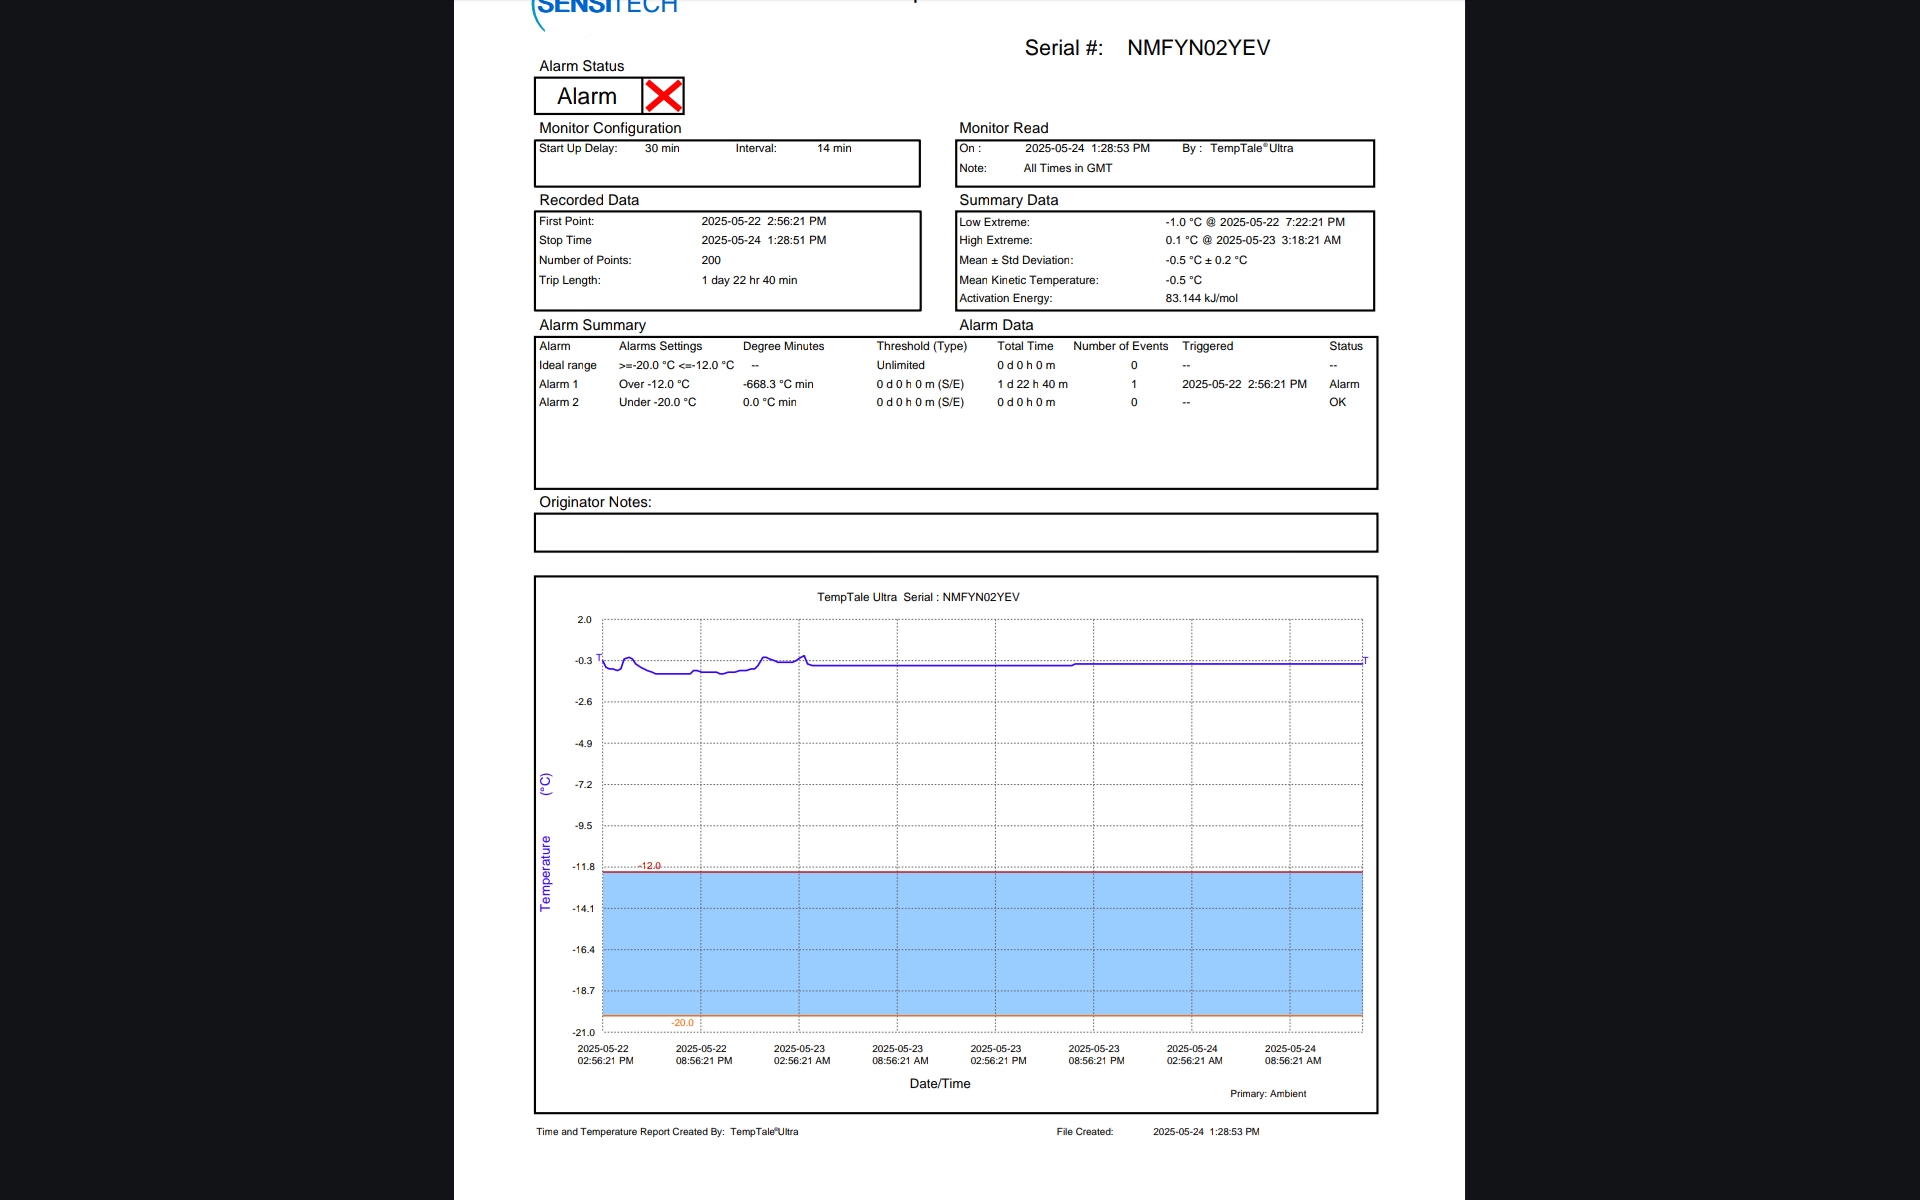
Task: Click the Threshold (Type) column header
Action: 921,346
